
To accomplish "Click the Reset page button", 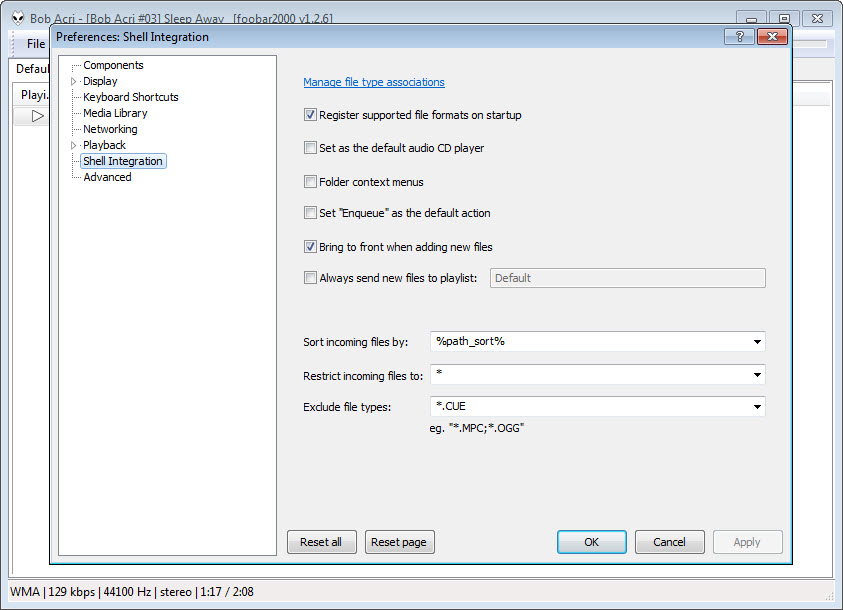I will pyautogui.click(x=399, y=542).
